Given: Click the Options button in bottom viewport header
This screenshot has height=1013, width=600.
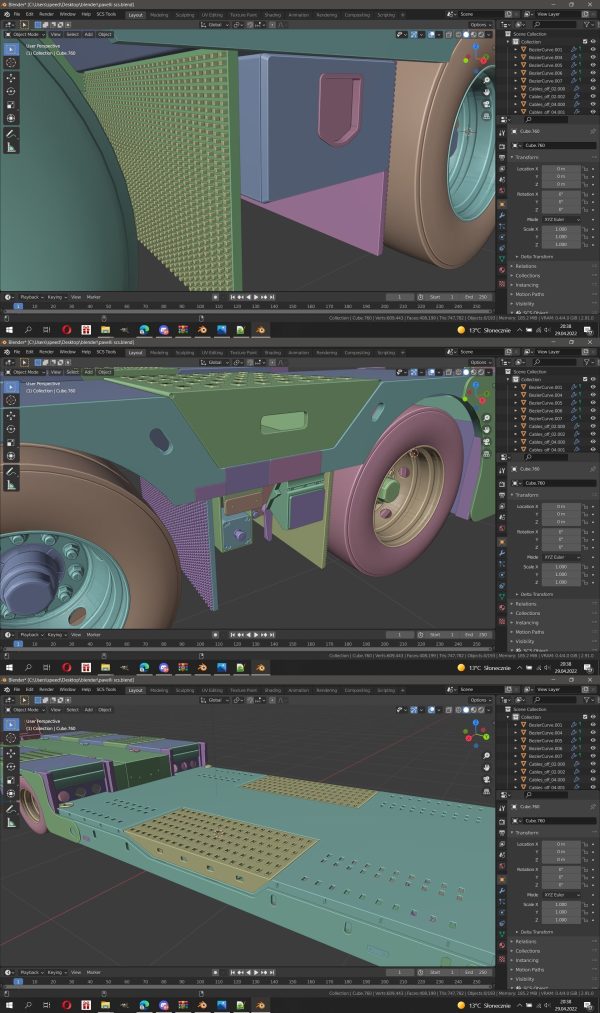Looking at the screenshot, I should [479, 700].
